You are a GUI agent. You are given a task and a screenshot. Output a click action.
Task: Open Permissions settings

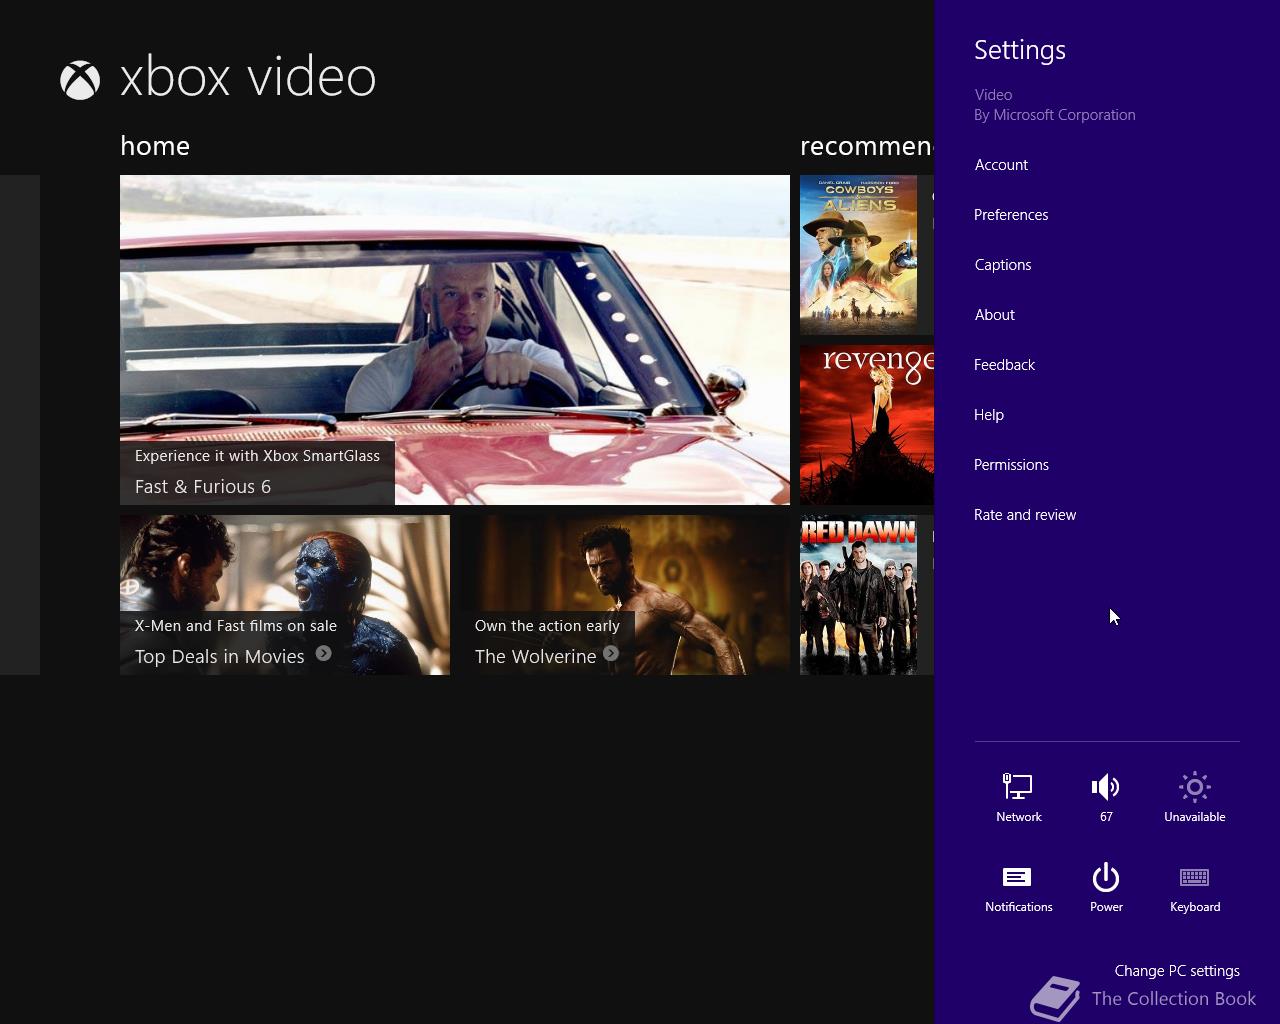pyautogui.click(x=1011, y=465)
